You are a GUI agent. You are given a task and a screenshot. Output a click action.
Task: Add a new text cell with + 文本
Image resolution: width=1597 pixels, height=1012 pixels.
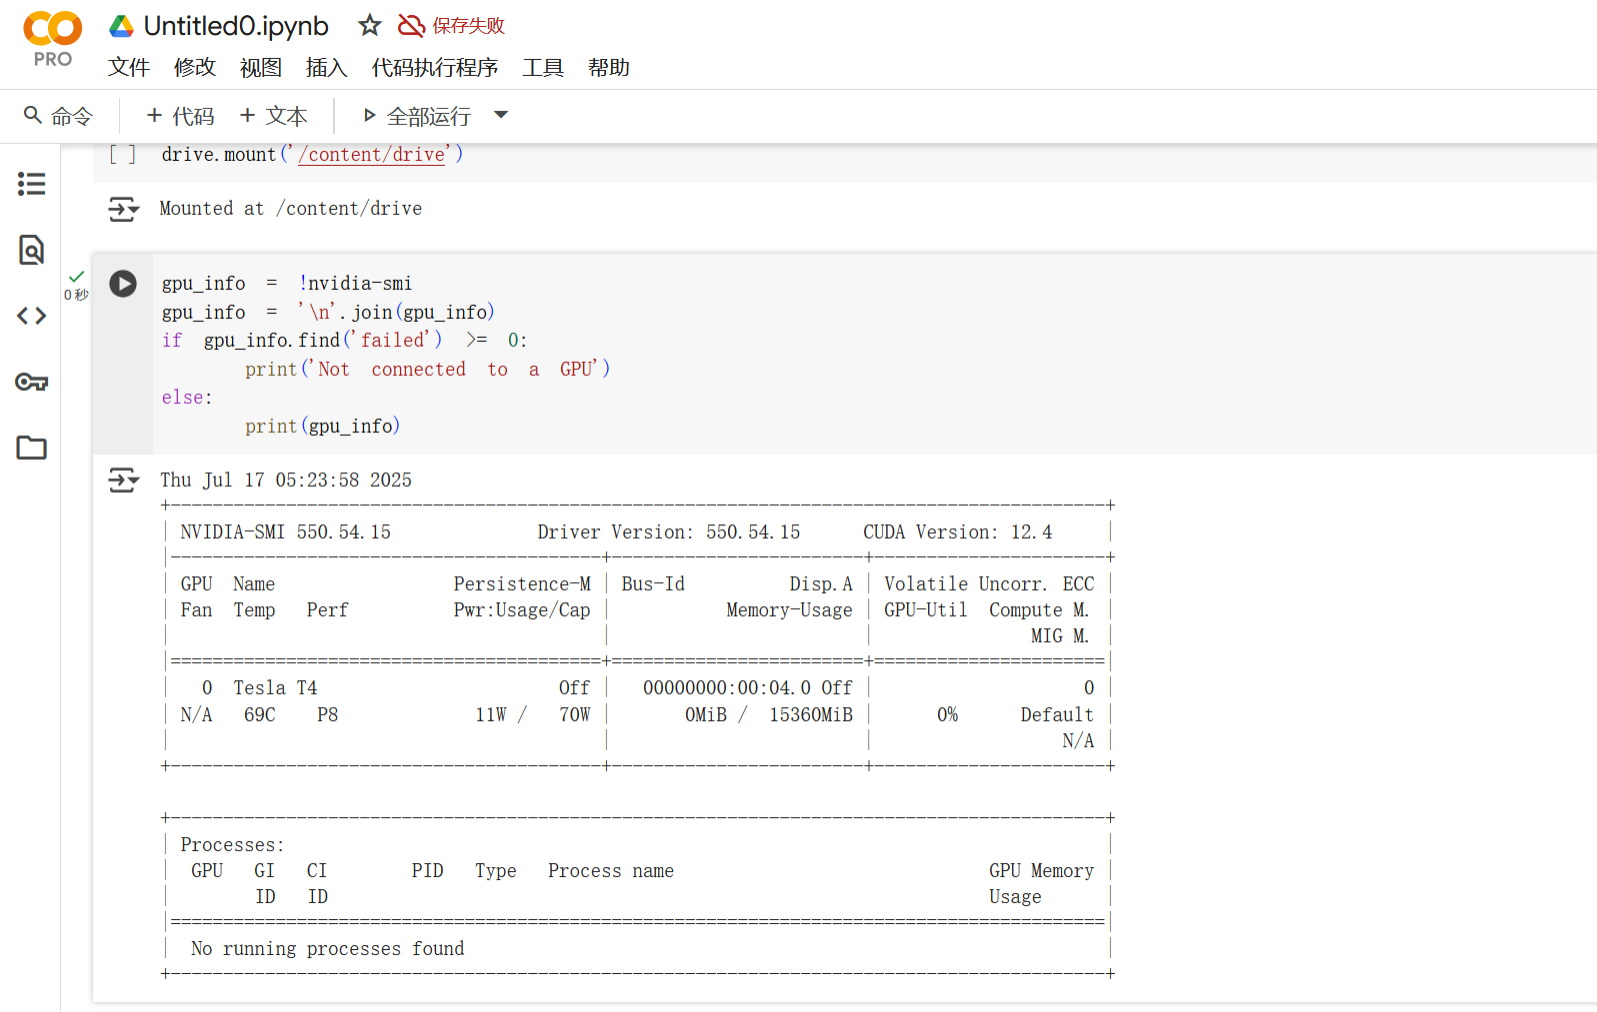pyautogui.click(x=273, y=116)
